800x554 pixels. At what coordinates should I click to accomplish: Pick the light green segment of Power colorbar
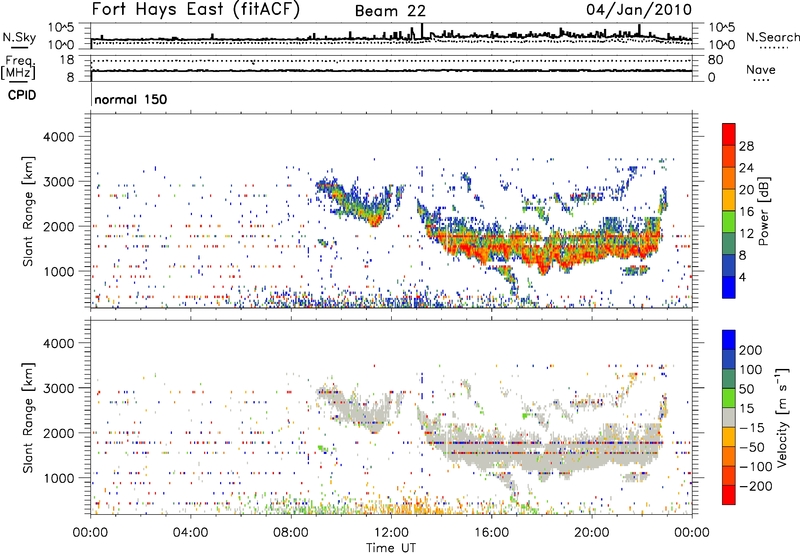[729, 222]
